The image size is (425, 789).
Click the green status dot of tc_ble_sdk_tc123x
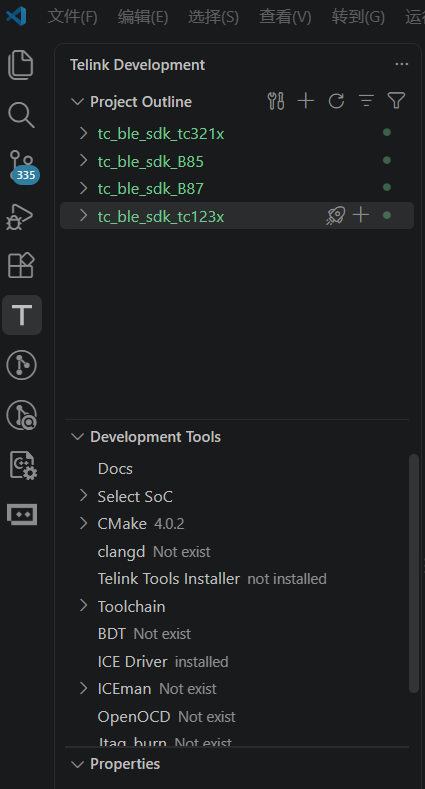click(x=387, y=215)
